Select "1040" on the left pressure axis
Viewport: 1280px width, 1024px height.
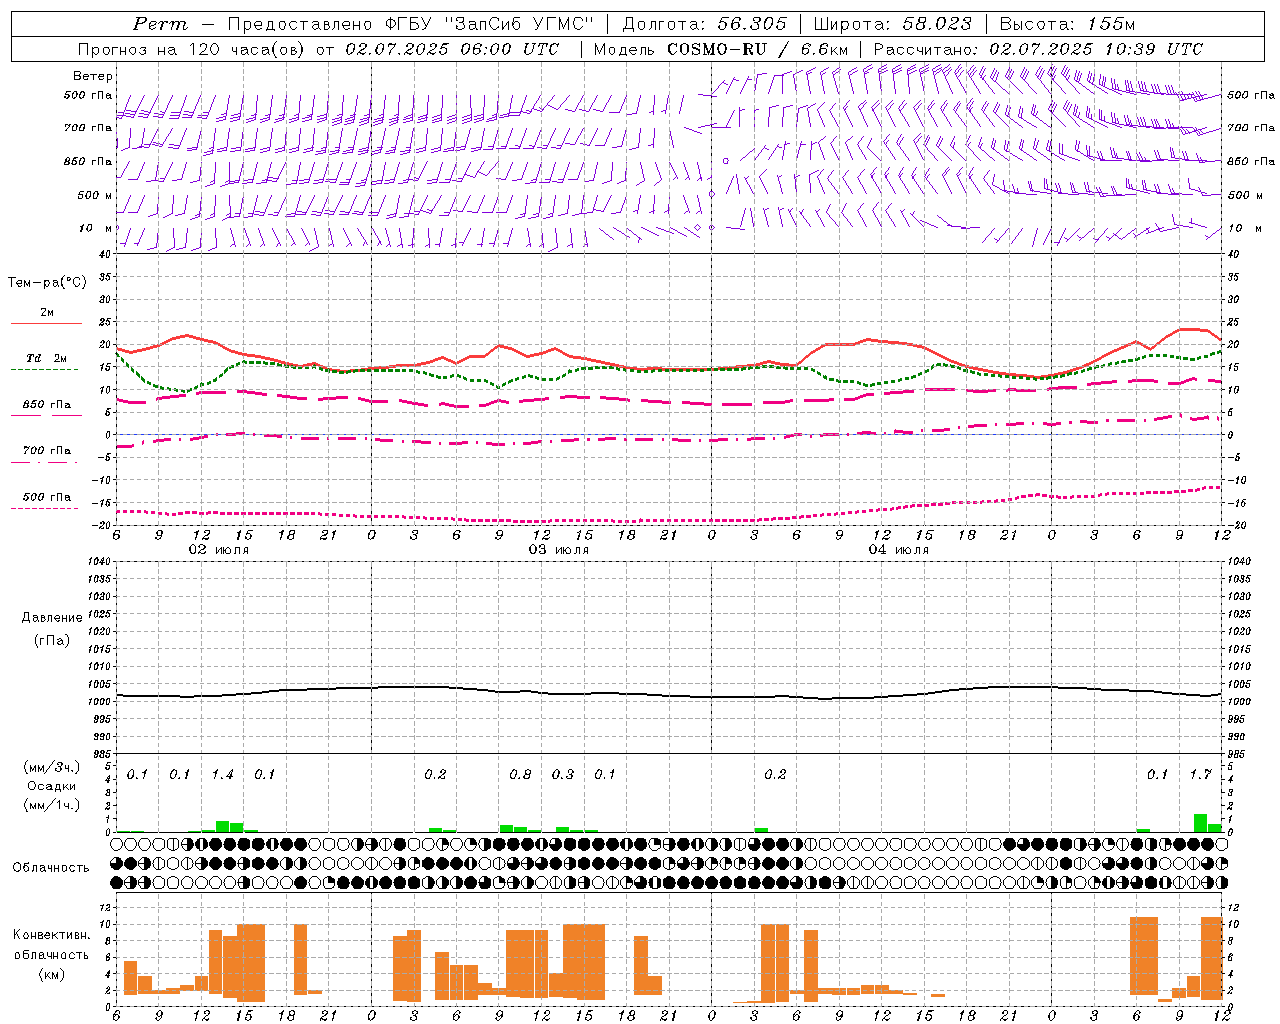(98, 562)
